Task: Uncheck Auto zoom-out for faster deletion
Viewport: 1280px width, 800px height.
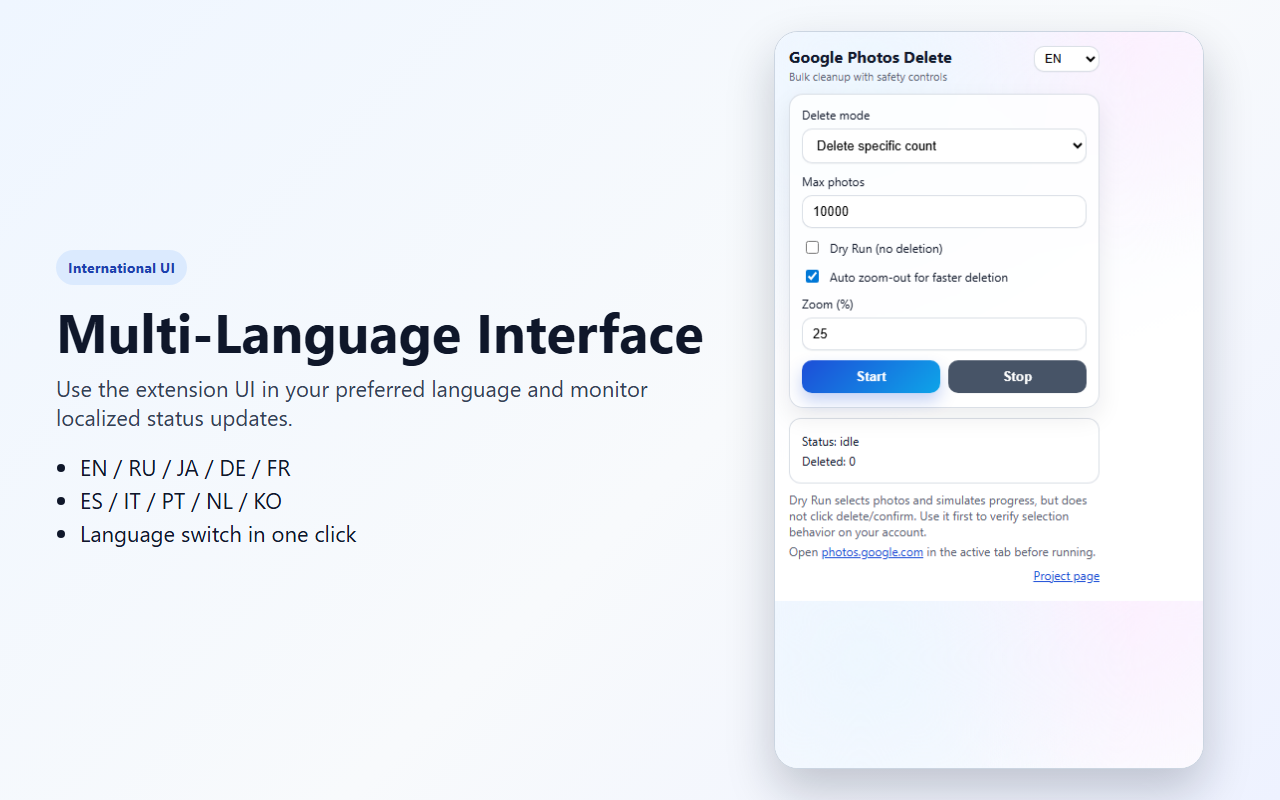Action: (813, 277)
